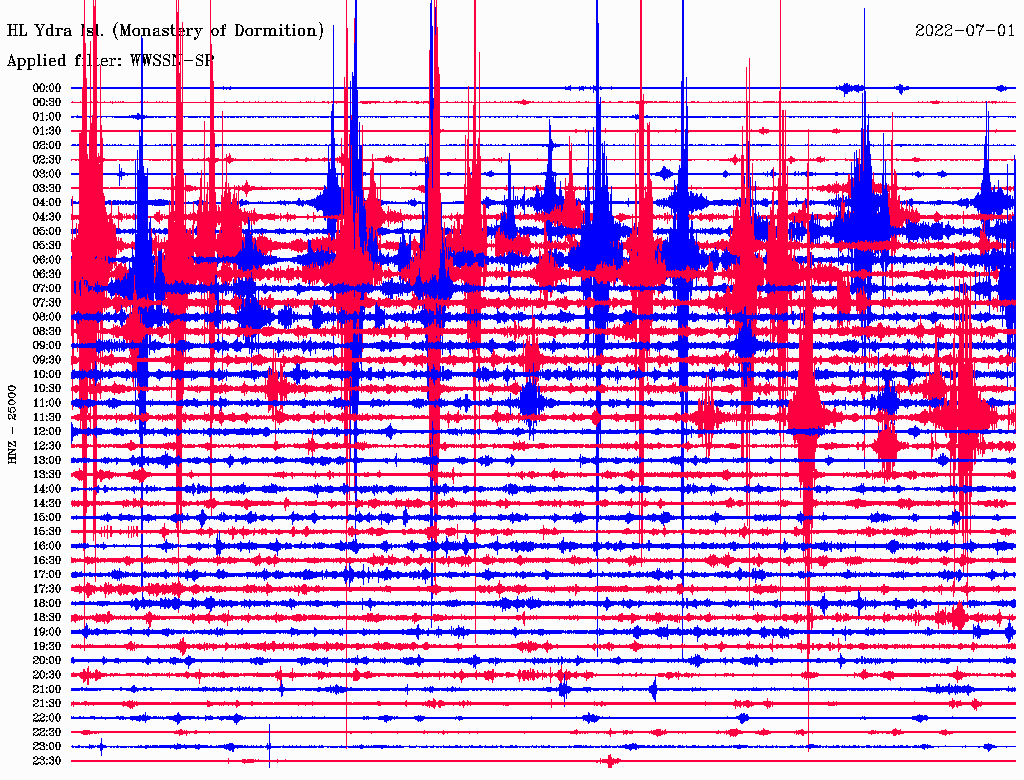Select the 07:00 time label
The height and width of the screenshot is (780, 1024).
[47, 289]
